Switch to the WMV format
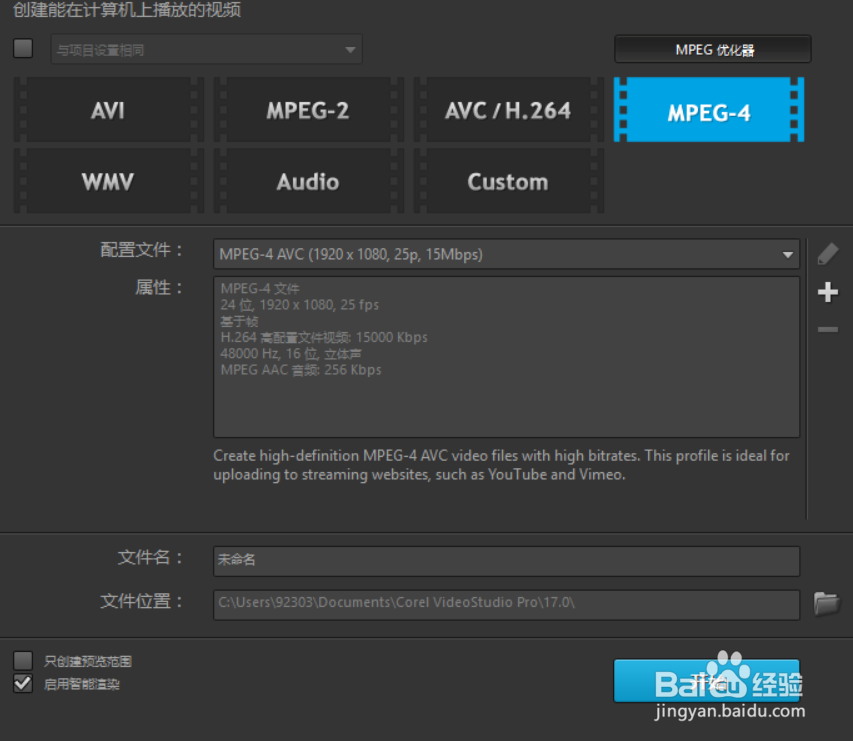Screen dimensions: 853x741 (108, 181)
